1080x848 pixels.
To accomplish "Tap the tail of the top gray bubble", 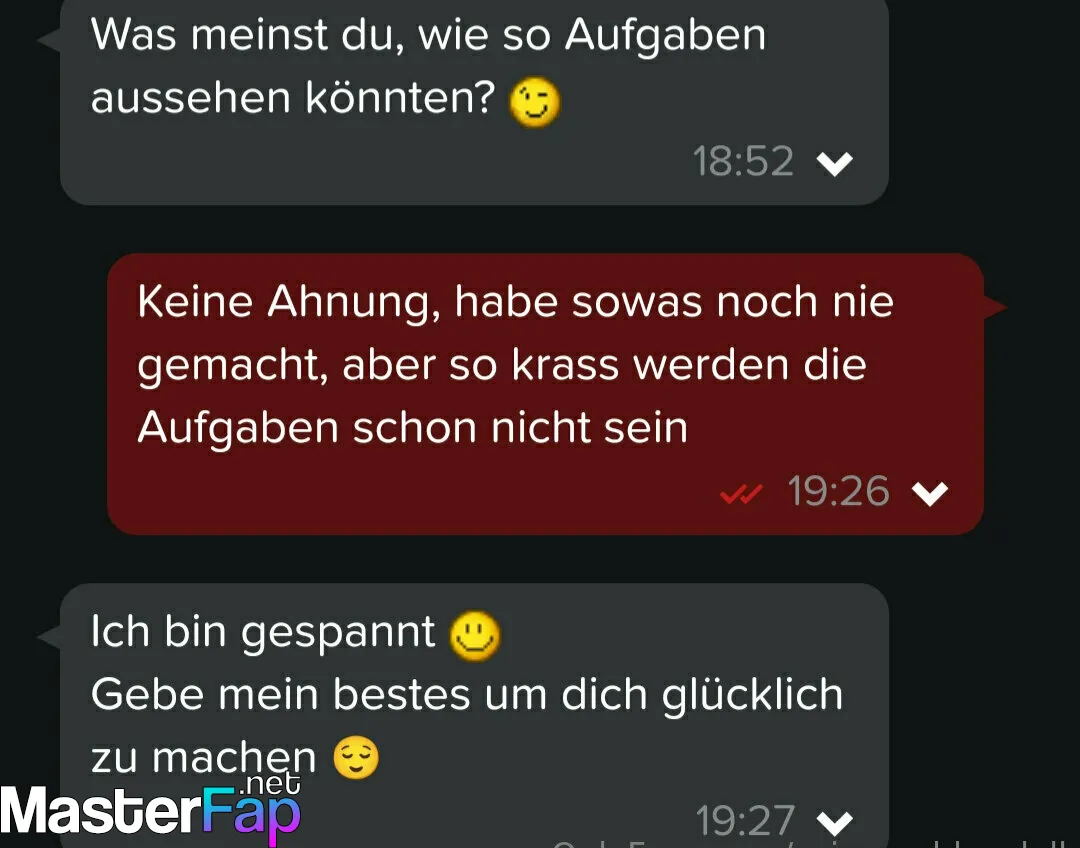I will pyautogui.click(x=50, y=39).
